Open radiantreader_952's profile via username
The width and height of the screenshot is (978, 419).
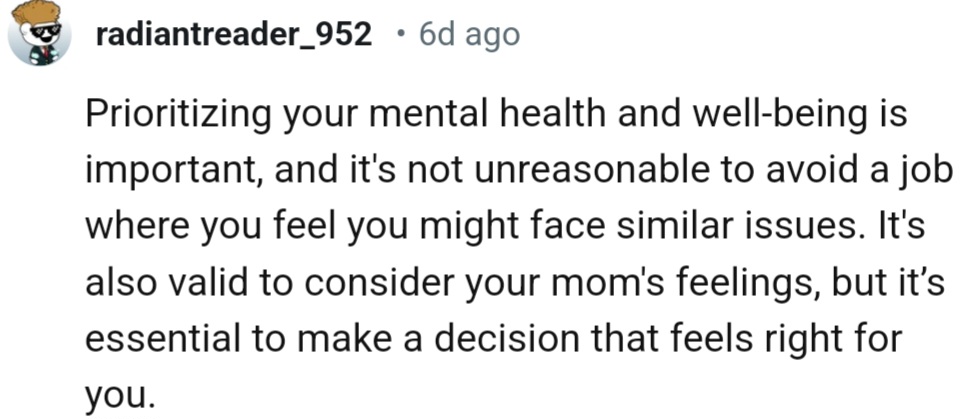click(x=235, y=35)
